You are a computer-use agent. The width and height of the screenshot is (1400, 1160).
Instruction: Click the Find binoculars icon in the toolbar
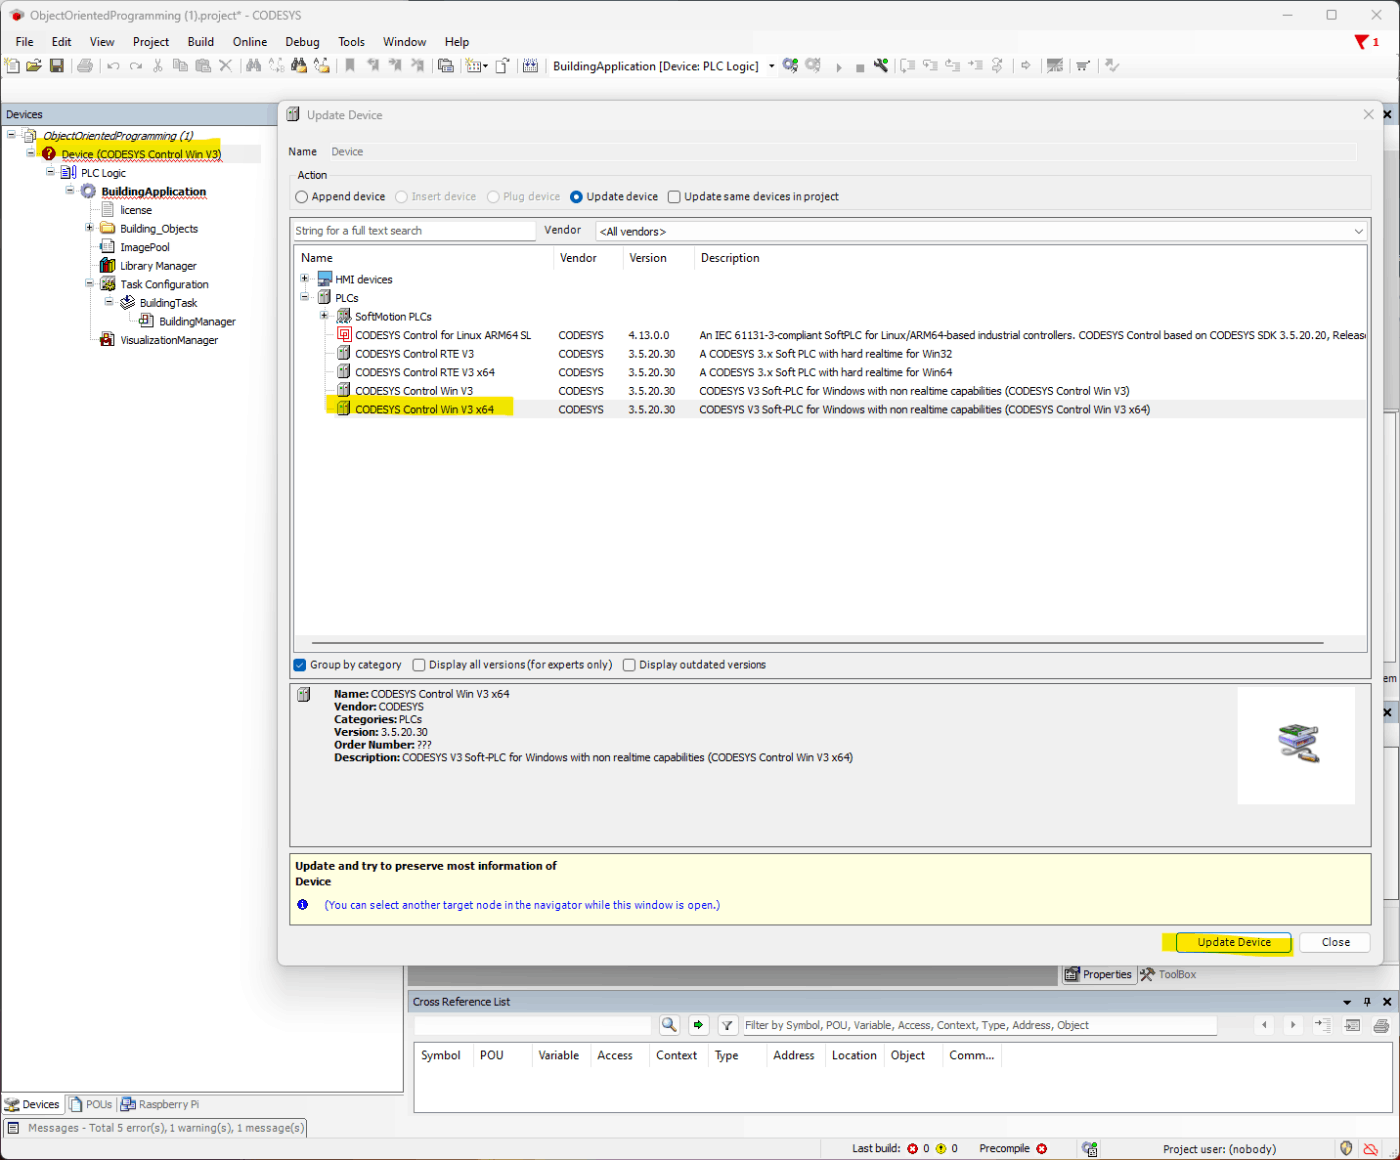(x=253, y=66)
